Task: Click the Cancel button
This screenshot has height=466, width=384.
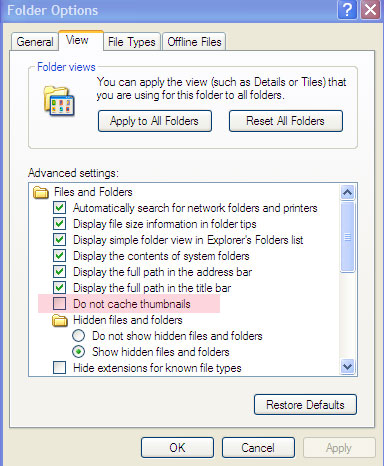Action: pyautogui.click(x=258, y=448)
